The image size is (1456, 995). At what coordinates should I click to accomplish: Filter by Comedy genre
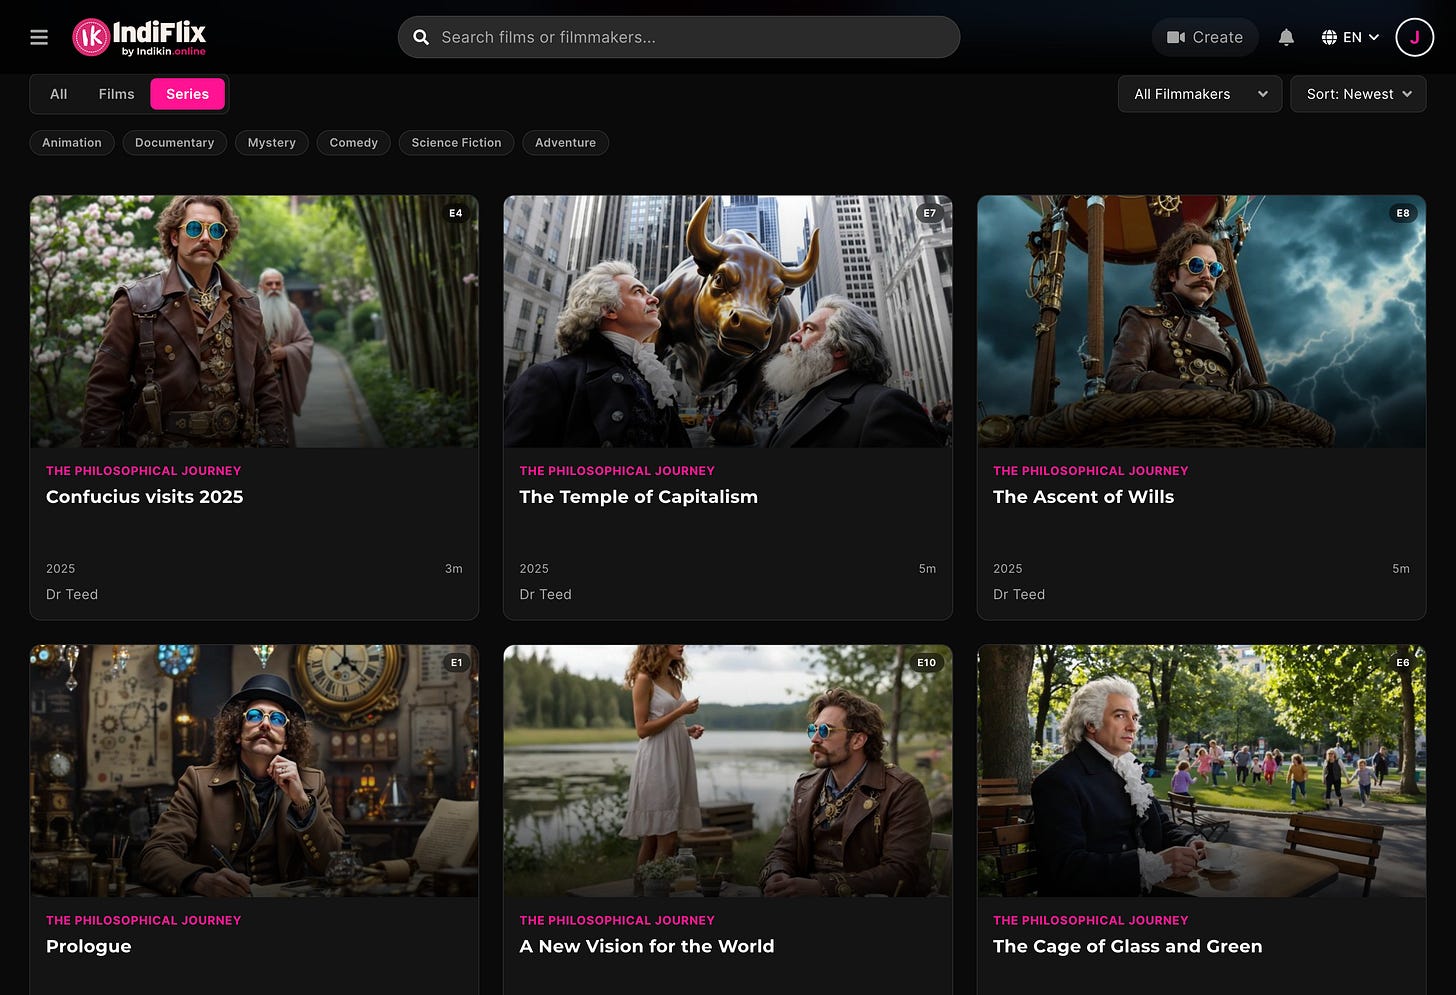click(354, 143)
